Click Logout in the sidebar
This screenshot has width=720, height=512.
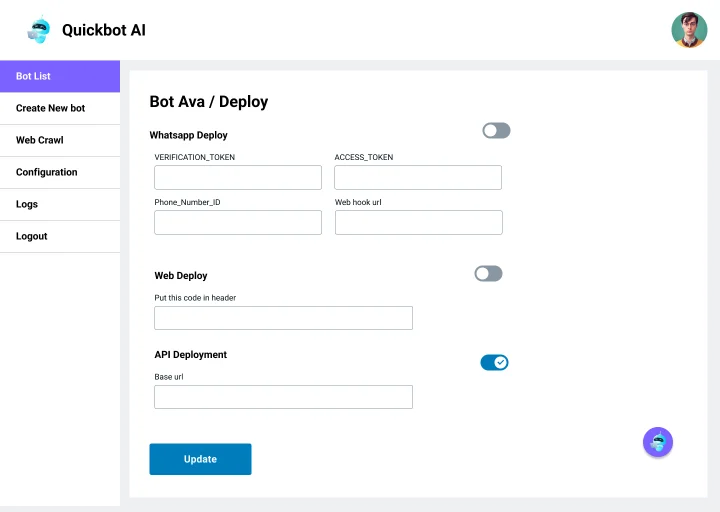pyautogui.click(x=60, y=236)
